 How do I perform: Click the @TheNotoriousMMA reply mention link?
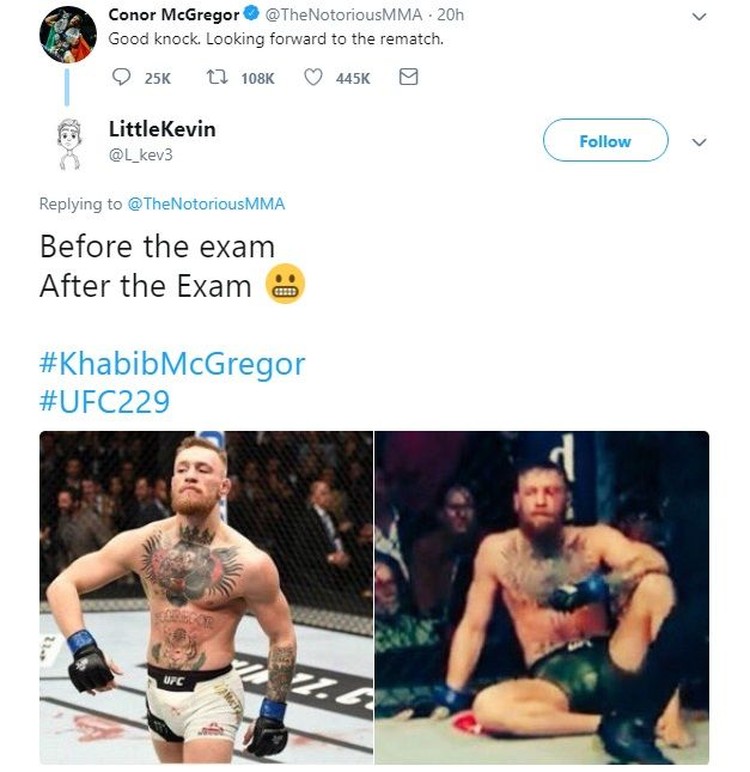click(x=206, y=204)
